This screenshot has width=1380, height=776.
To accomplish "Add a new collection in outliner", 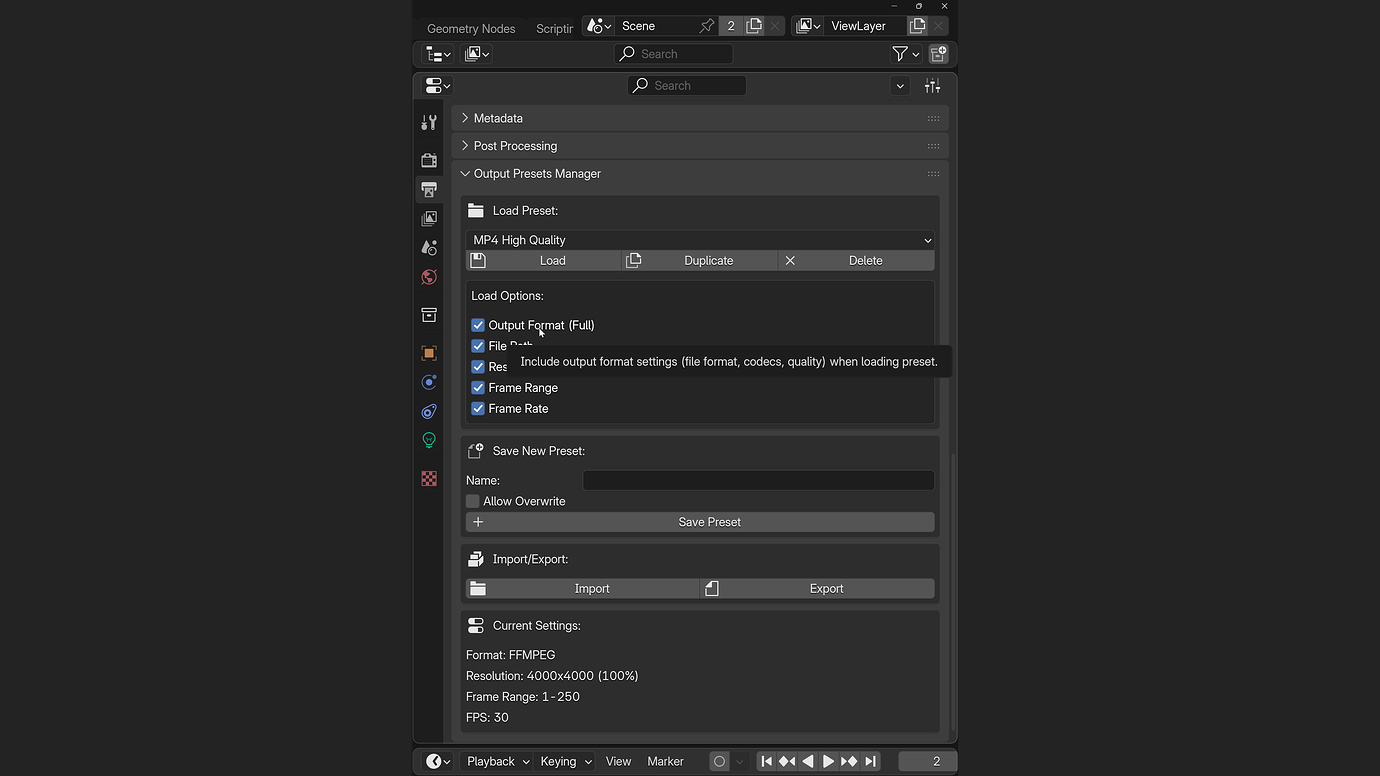I will [x=938, y=54].
